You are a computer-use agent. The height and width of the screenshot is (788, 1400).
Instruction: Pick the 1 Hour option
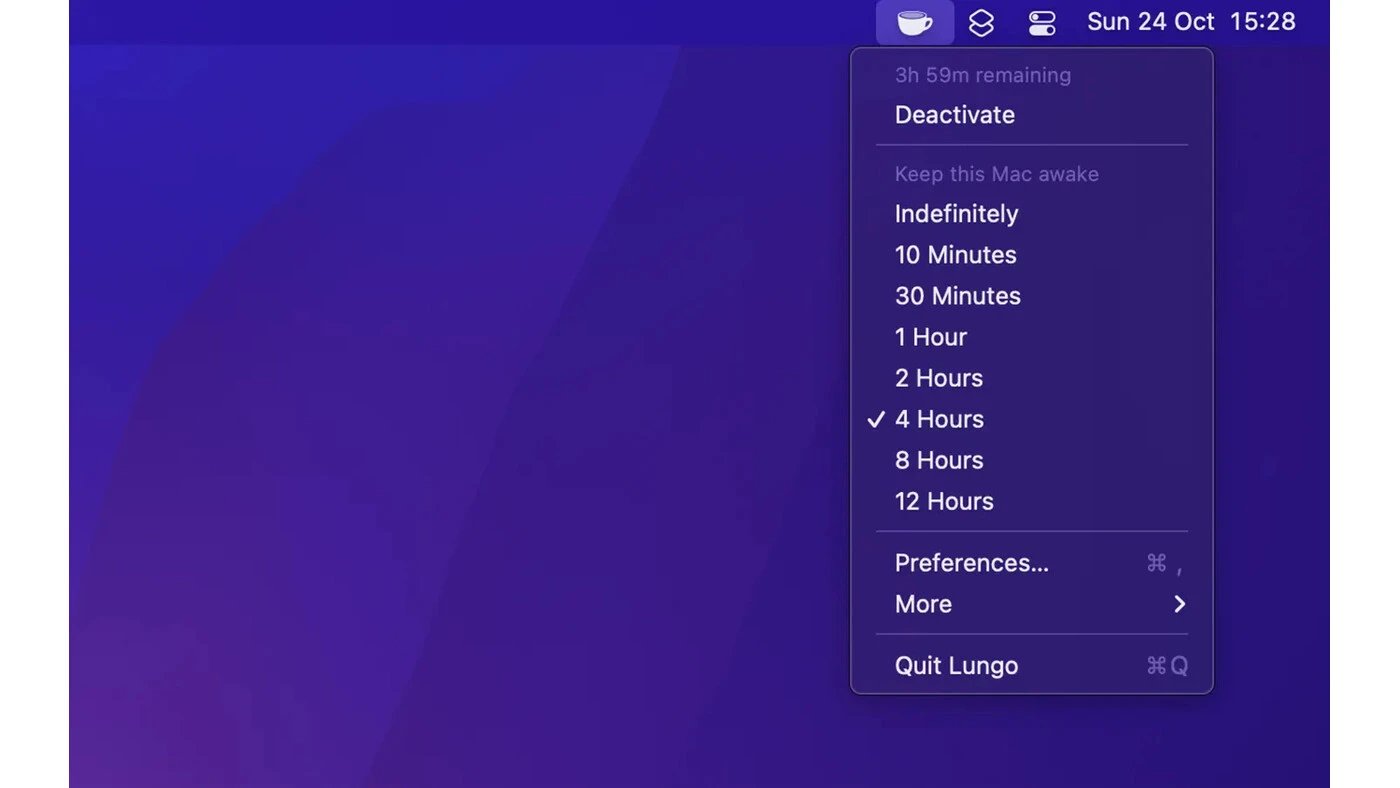[1032, 337]
